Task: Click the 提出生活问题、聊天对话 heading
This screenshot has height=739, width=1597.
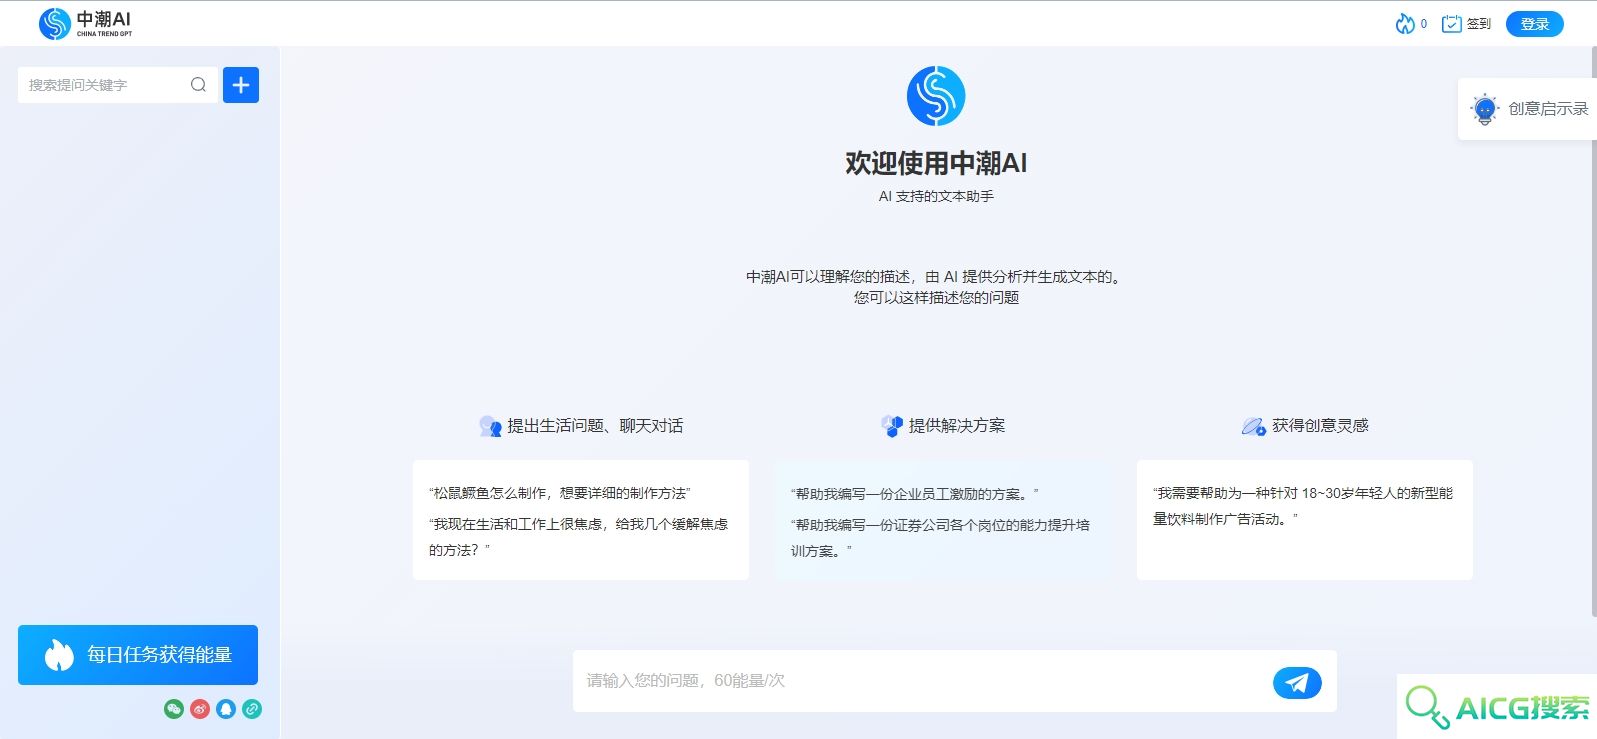Action: 595,426
